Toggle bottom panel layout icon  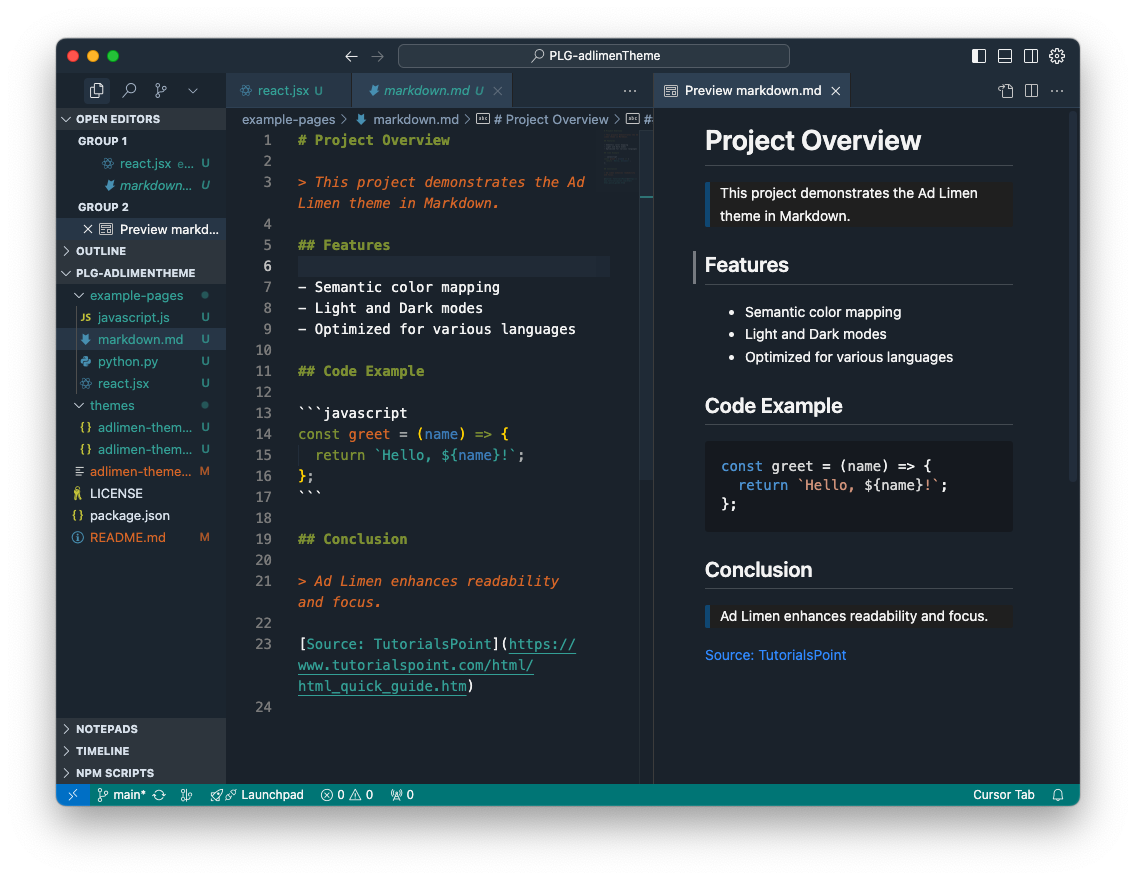coord(1005,56)
